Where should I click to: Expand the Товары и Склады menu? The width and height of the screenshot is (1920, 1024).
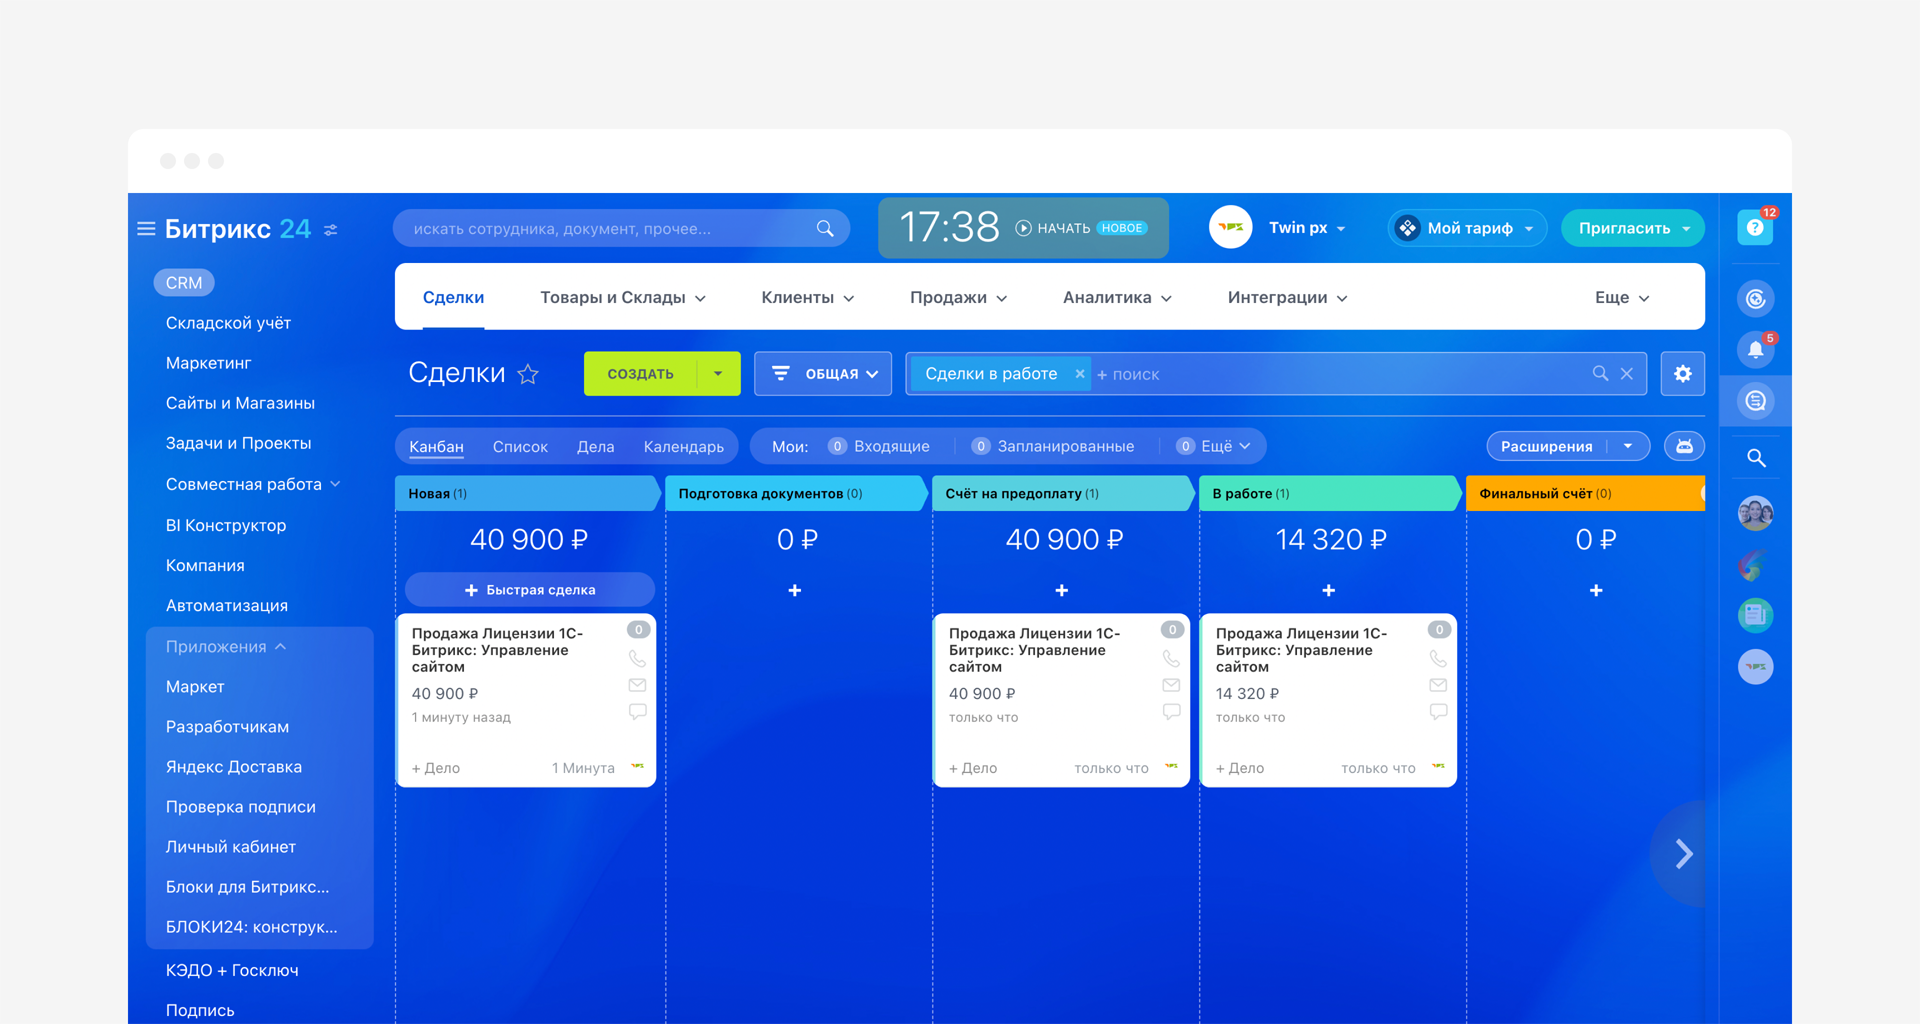[623, 298]
